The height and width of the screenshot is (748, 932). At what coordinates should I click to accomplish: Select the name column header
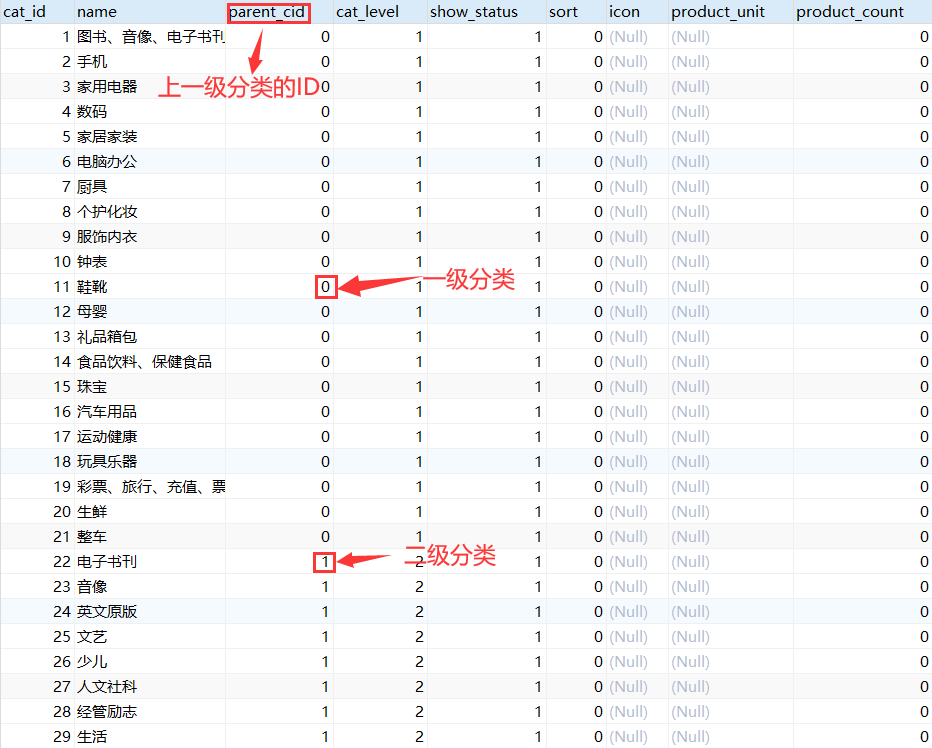point(97,12)
